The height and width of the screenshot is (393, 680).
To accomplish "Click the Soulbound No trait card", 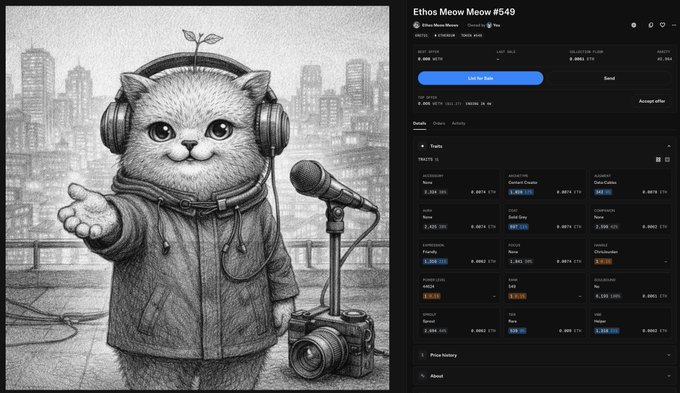I will 631,288.
